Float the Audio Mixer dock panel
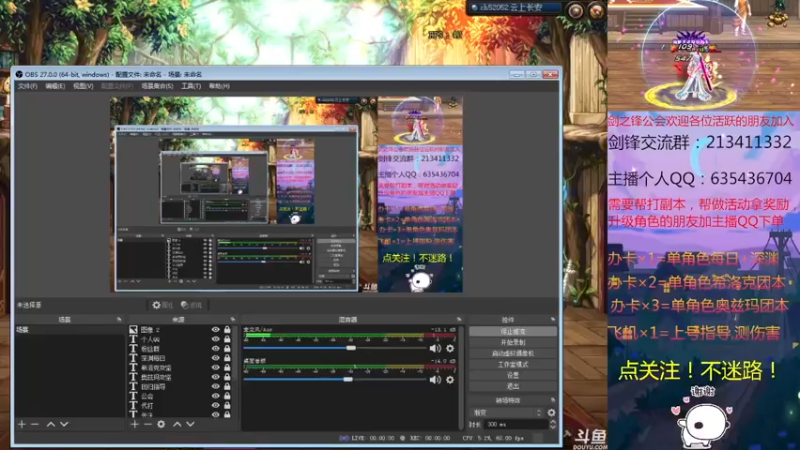 (x=459, y=319)
